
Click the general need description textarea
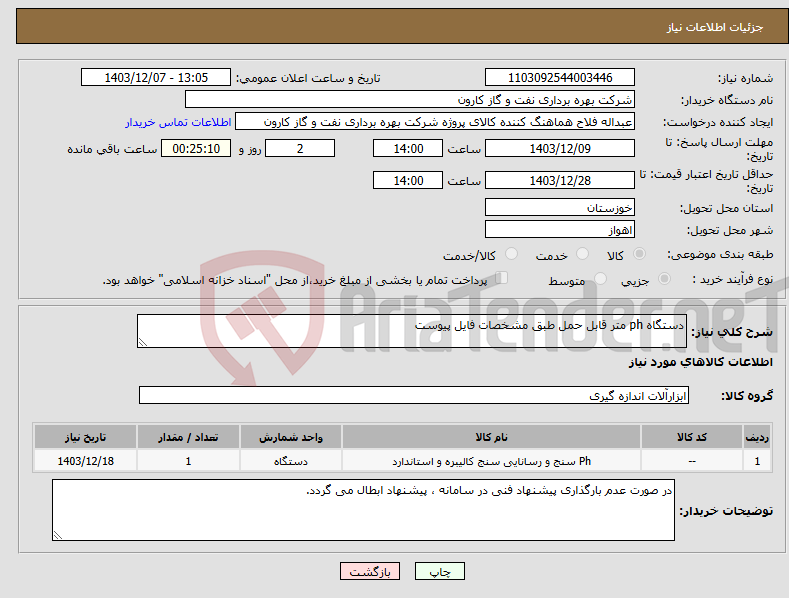point(412,331)
